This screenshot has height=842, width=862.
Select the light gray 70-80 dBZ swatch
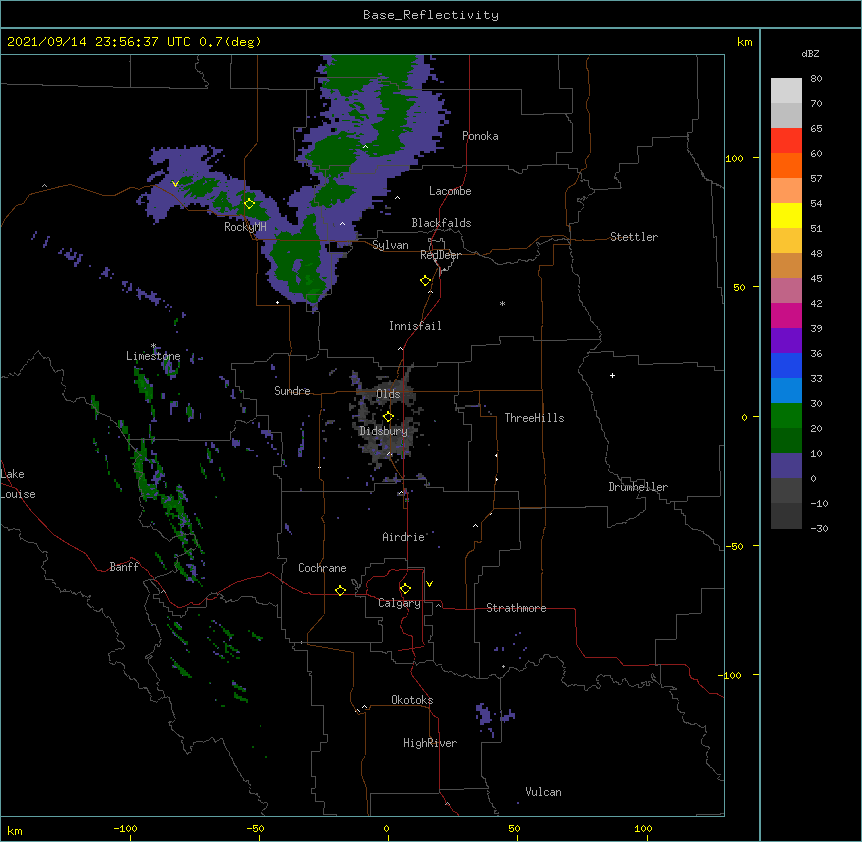786,91
